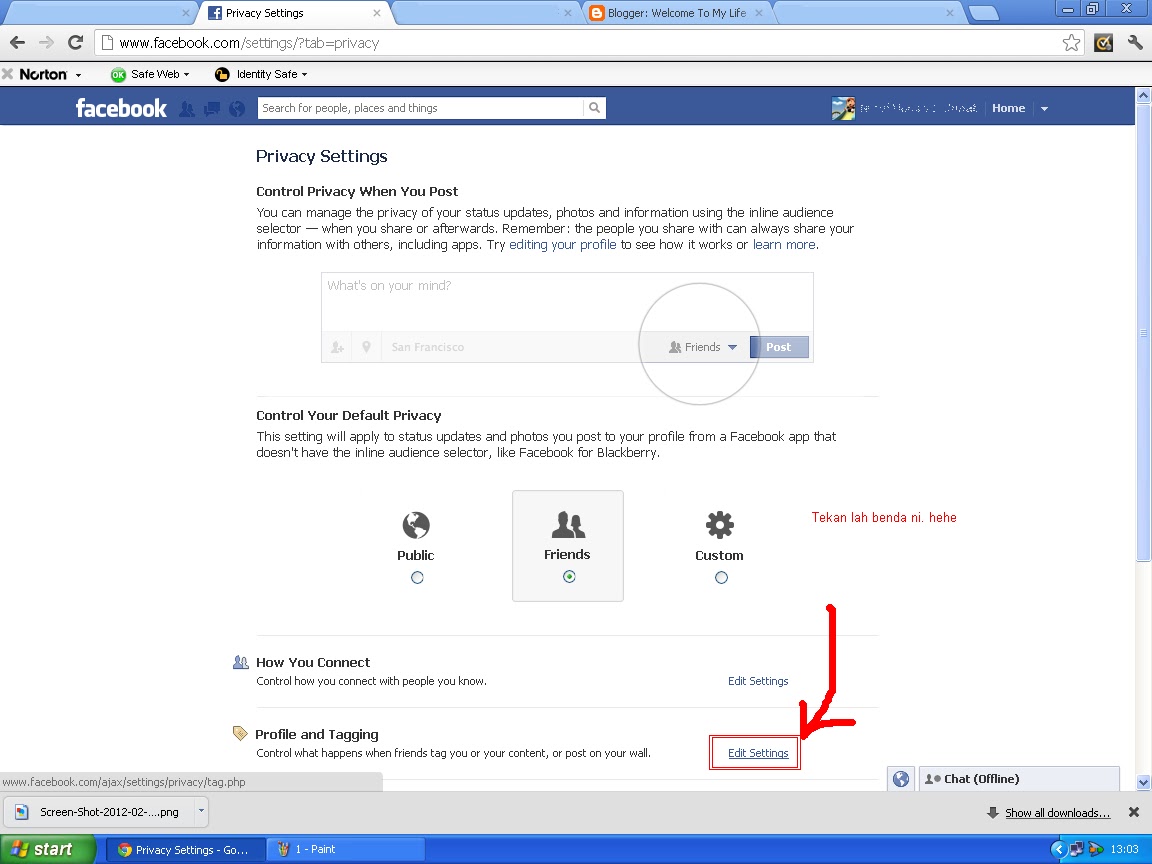The width and height of the screenshot is (1152, 864).
Task: Click Edit Settings for How You Connect
Action: [x=758, y=681]
